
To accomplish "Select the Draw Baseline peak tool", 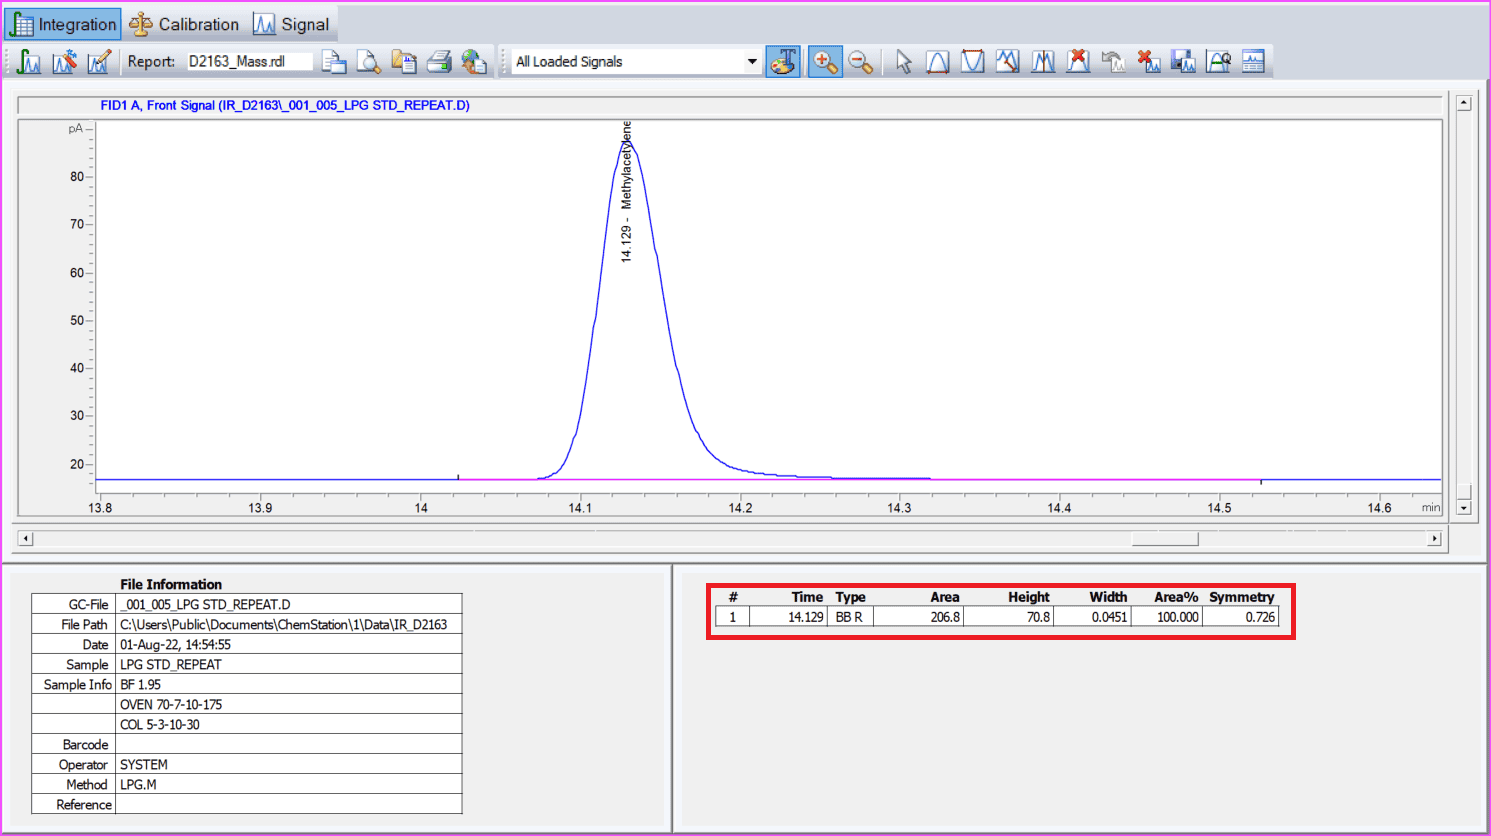I will (1007, 61).
